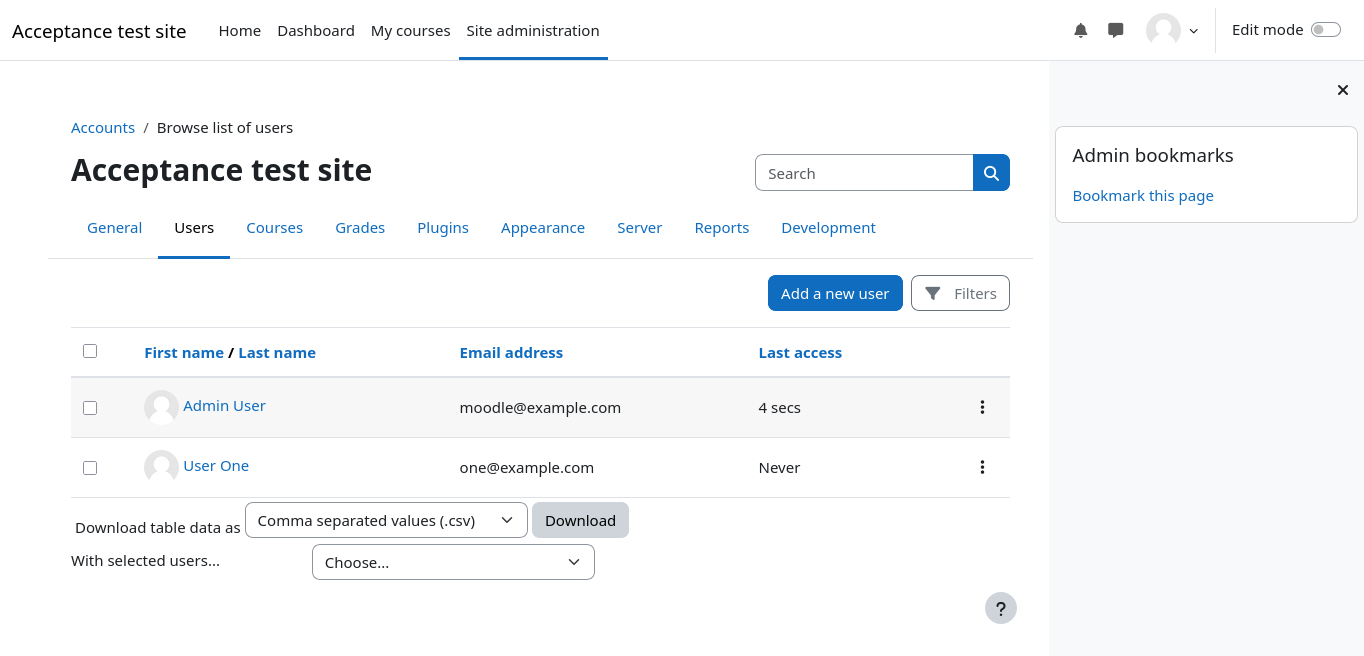Click the help question mark button
1364x656 pixels.
coord(1000,608)
